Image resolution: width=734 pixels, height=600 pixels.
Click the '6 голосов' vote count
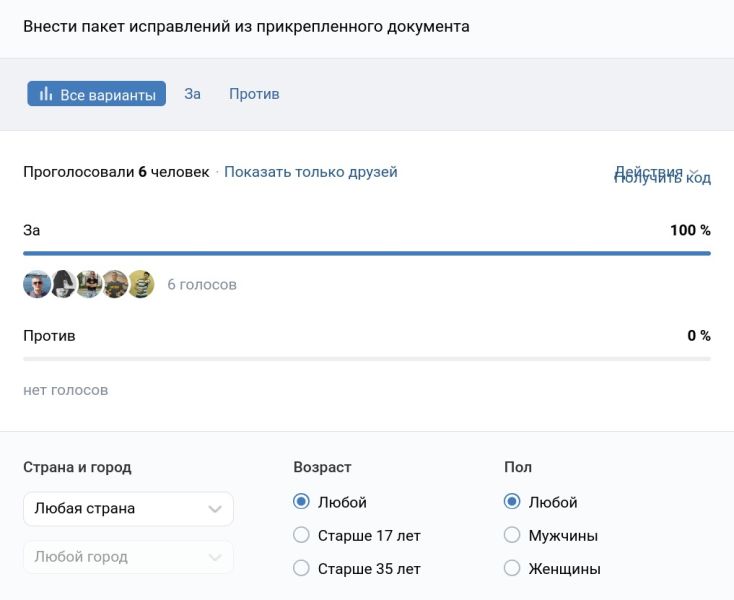pyautogui.click(x=202, y=284)
